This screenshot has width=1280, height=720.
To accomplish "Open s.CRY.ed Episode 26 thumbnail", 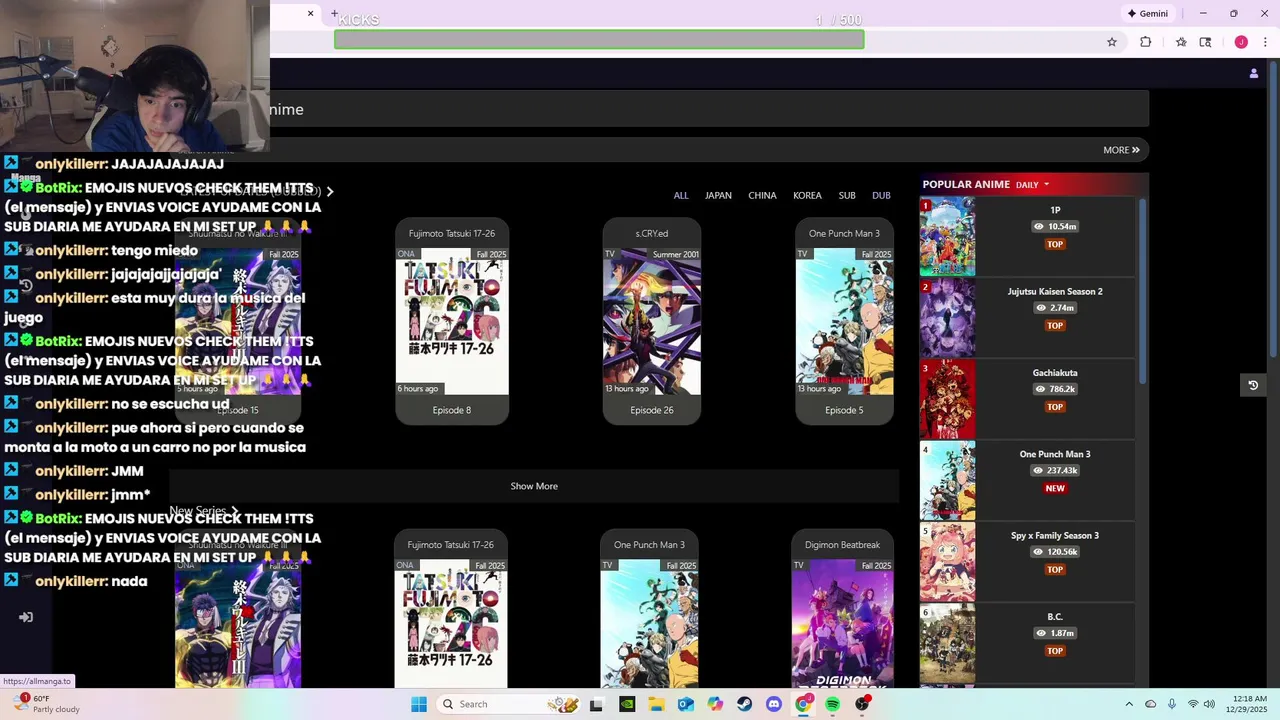I will (x=652, y=321).
